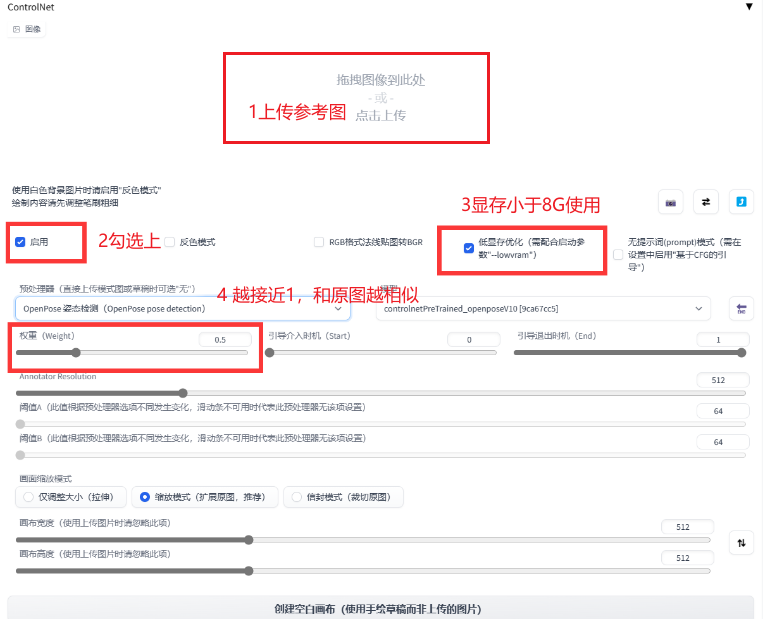Viewport: 770px width, 619px height.
Task: Select 仅调整大小 (拉伸) resize mode
Action: point(29,497)
